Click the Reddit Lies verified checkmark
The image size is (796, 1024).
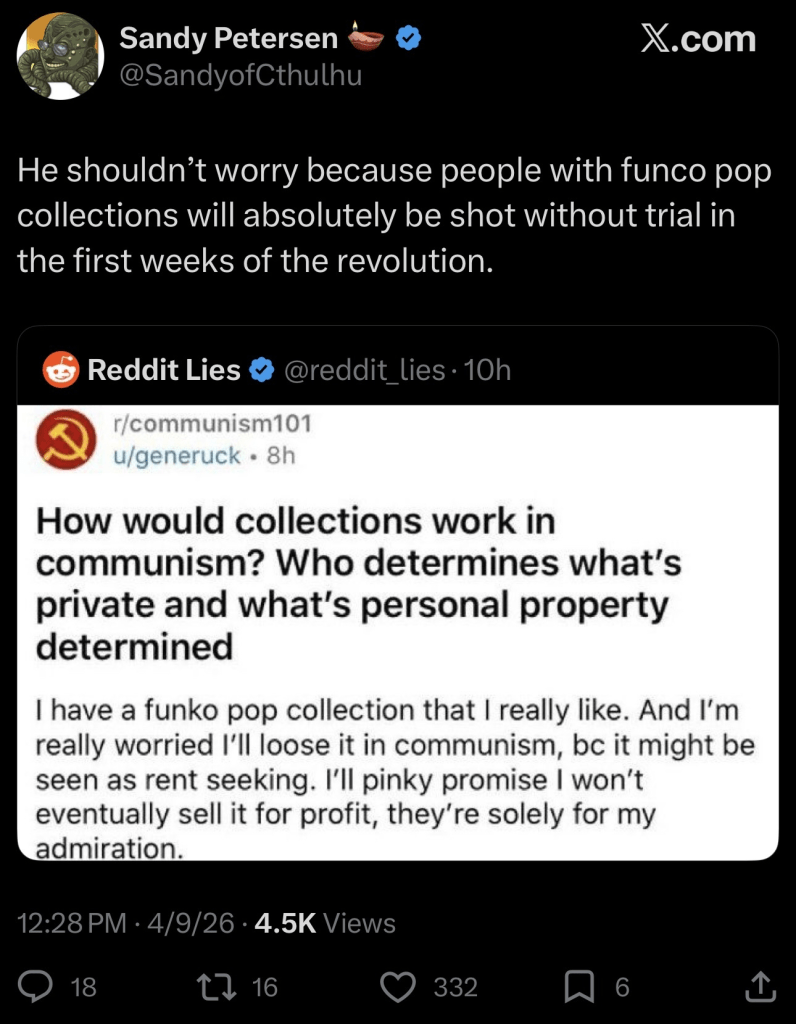point(261,370)
